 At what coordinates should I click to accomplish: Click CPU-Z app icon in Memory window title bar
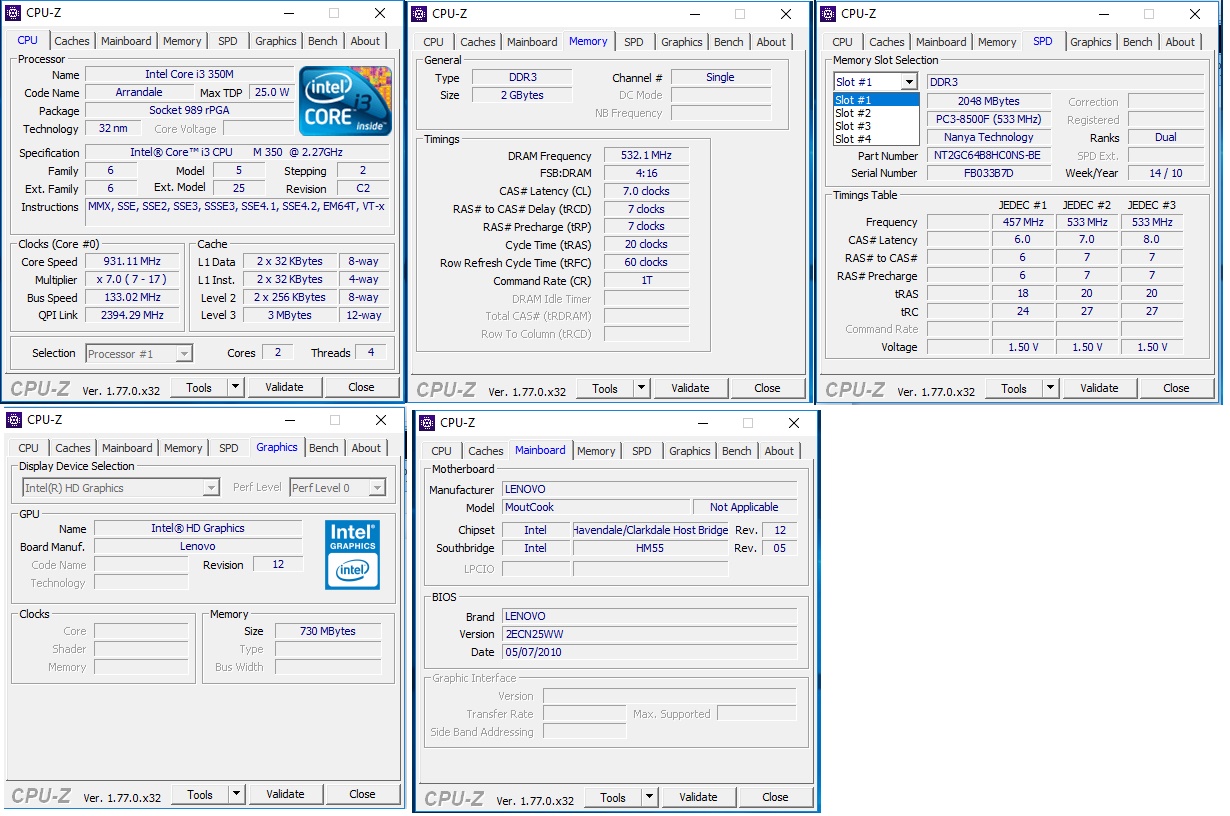(421, 14)
